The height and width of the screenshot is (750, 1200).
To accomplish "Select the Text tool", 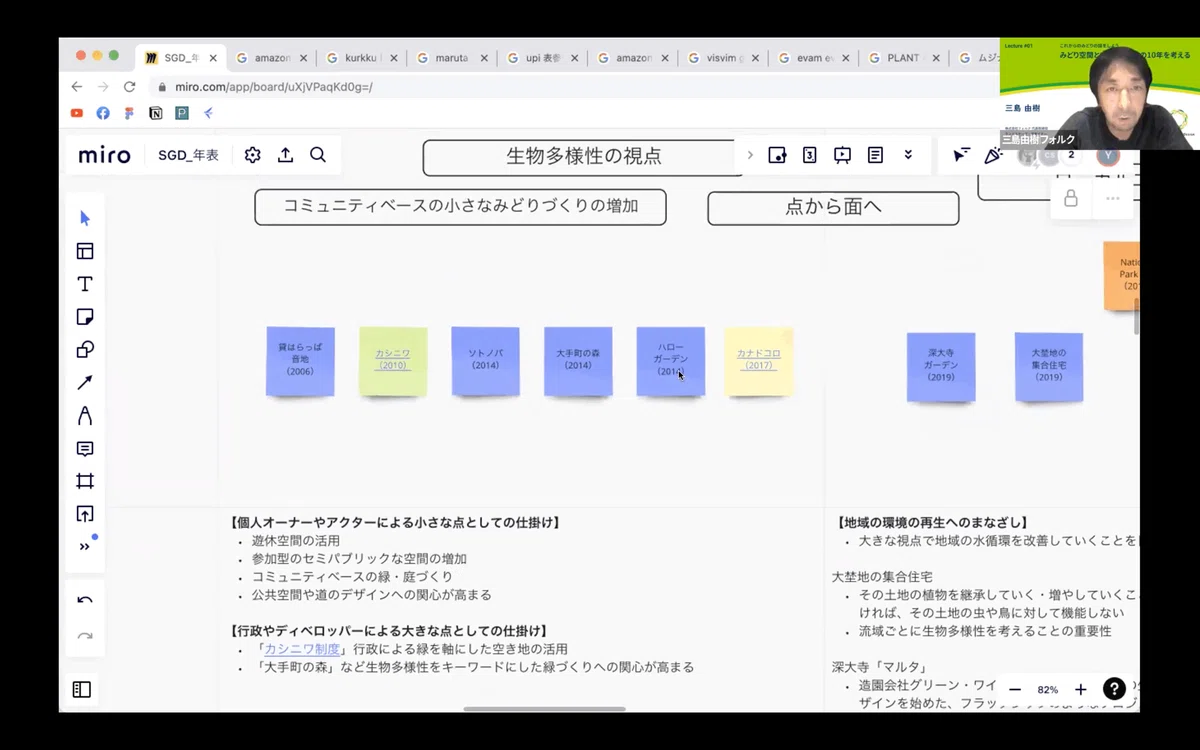I will 85,284.
